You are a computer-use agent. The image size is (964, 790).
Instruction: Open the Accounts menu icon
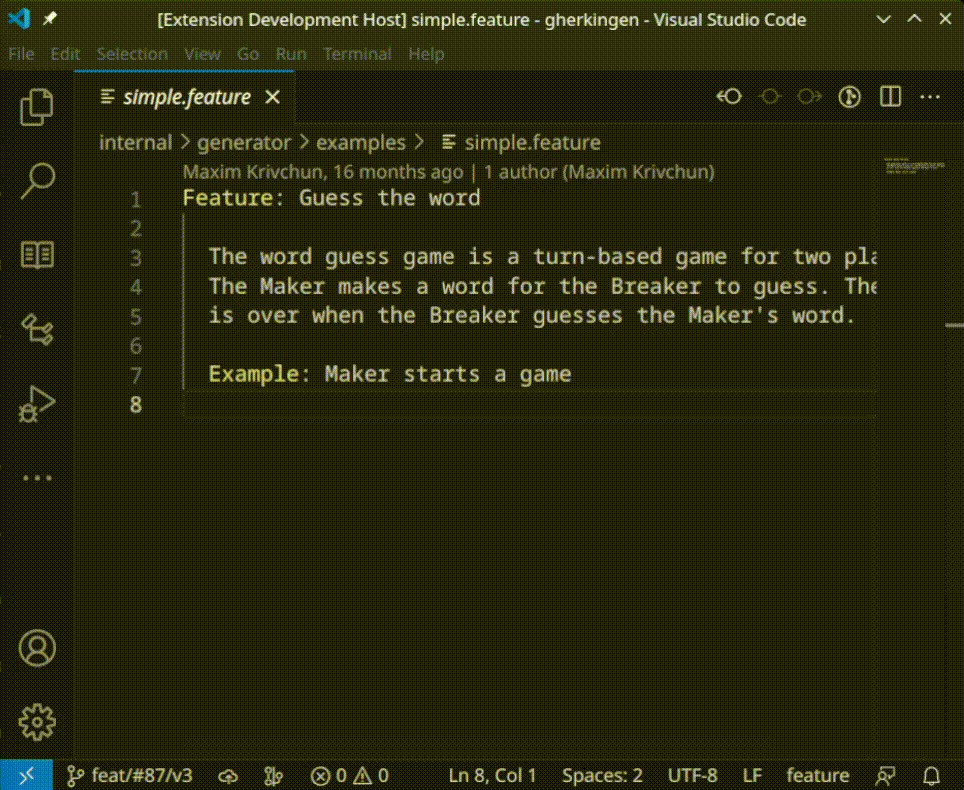click(37, 647)
